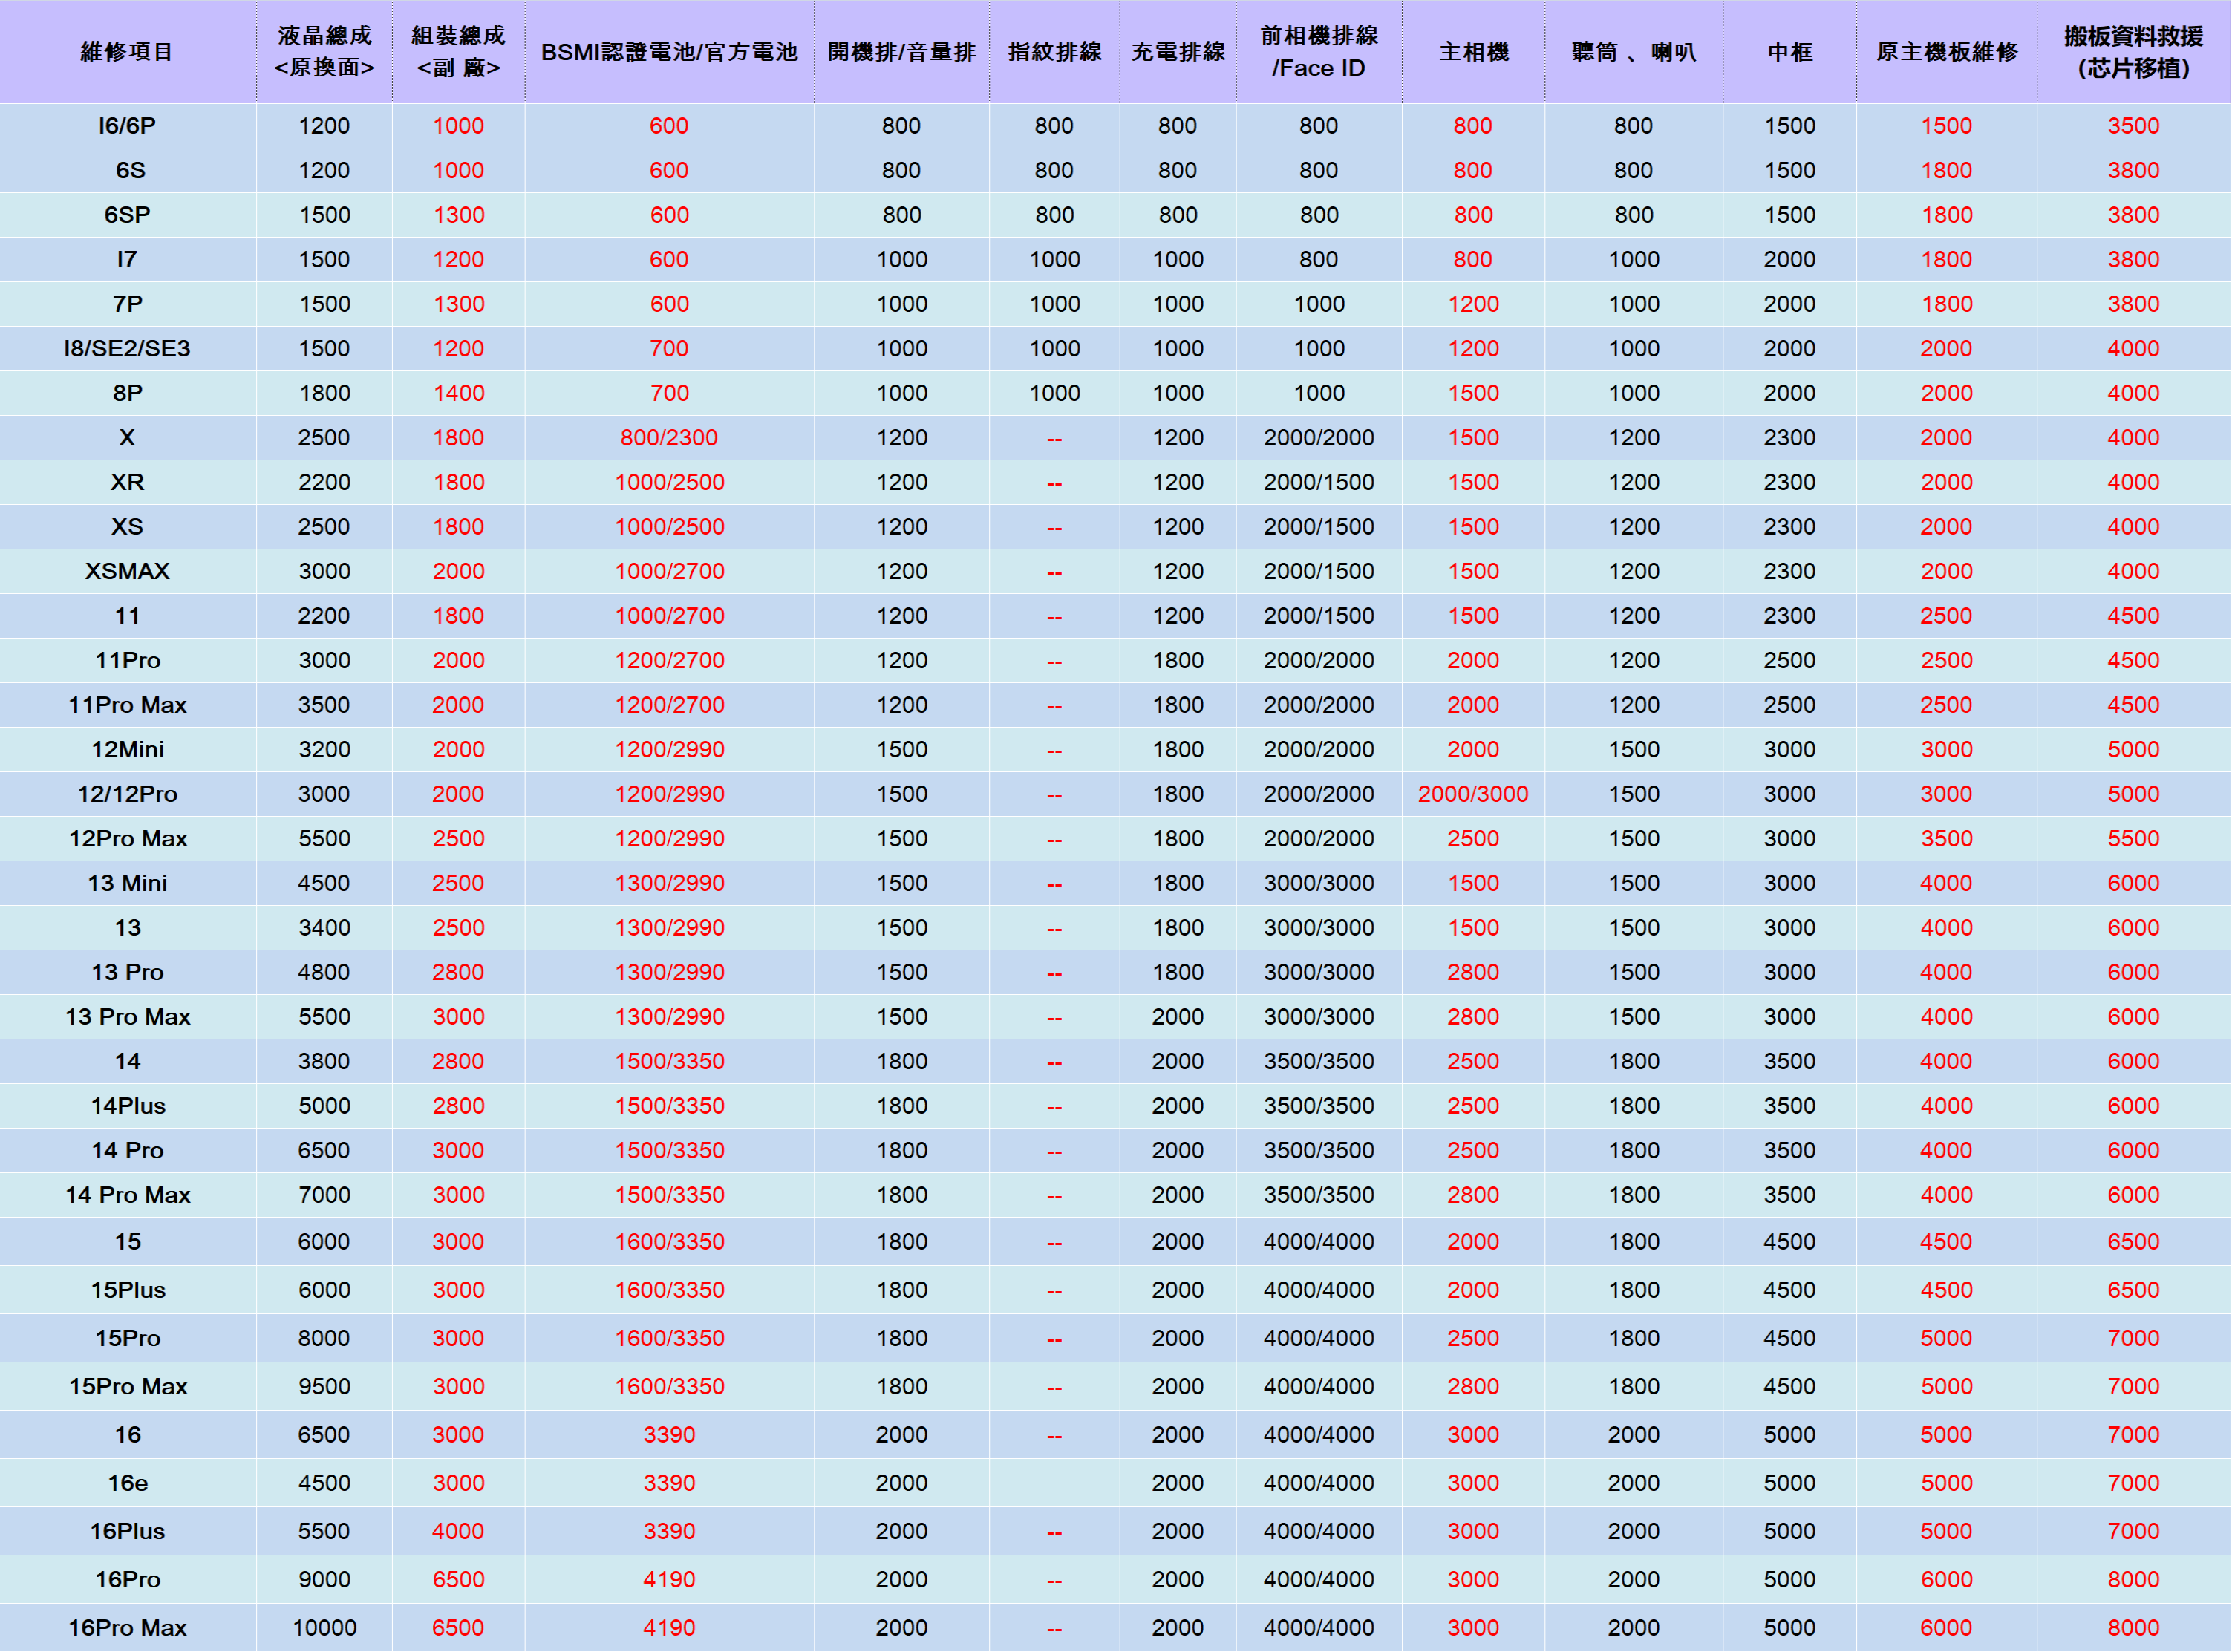Click the 800/2300 battery price for X
This screenshot has width=2232, height=1652.
click(669, 438)
